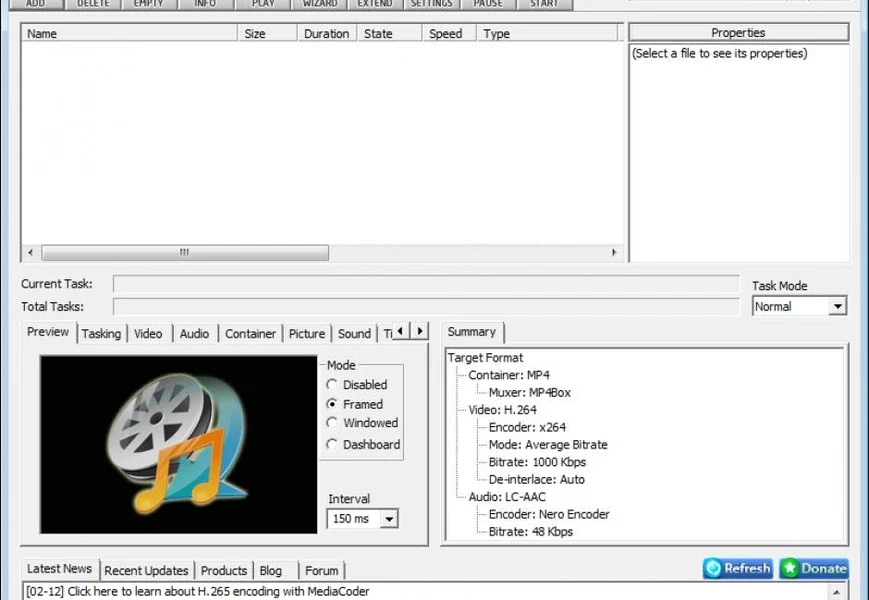Viewport: 869px width, 600px height.
Task: Click the Current Task progress bar
Action: click(x=426, y=284)
